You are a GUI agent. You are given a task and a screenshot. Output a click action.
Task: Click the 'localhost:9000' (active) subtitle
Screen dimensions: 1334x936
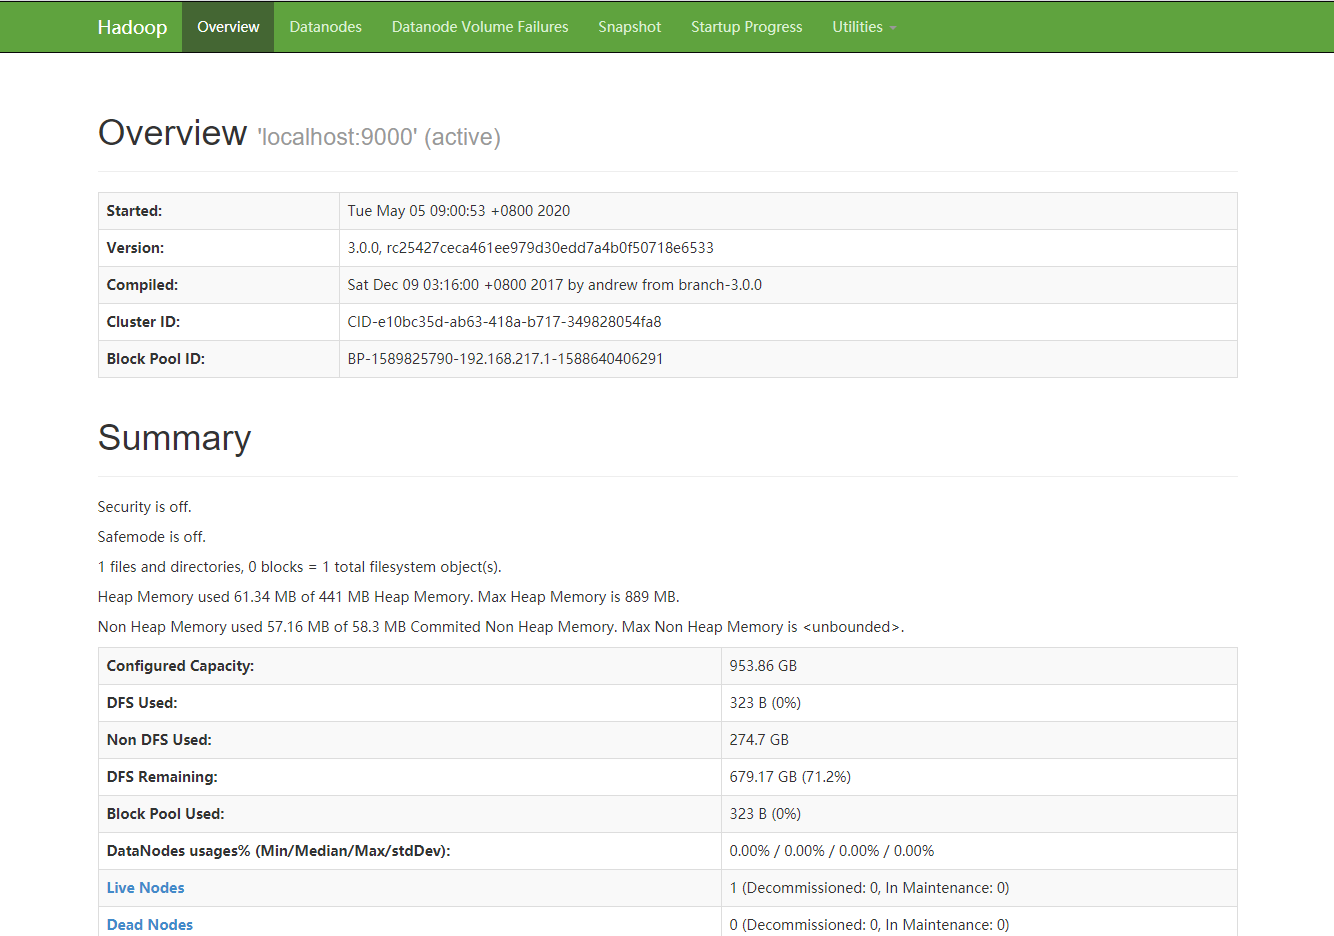coord(379,137)
